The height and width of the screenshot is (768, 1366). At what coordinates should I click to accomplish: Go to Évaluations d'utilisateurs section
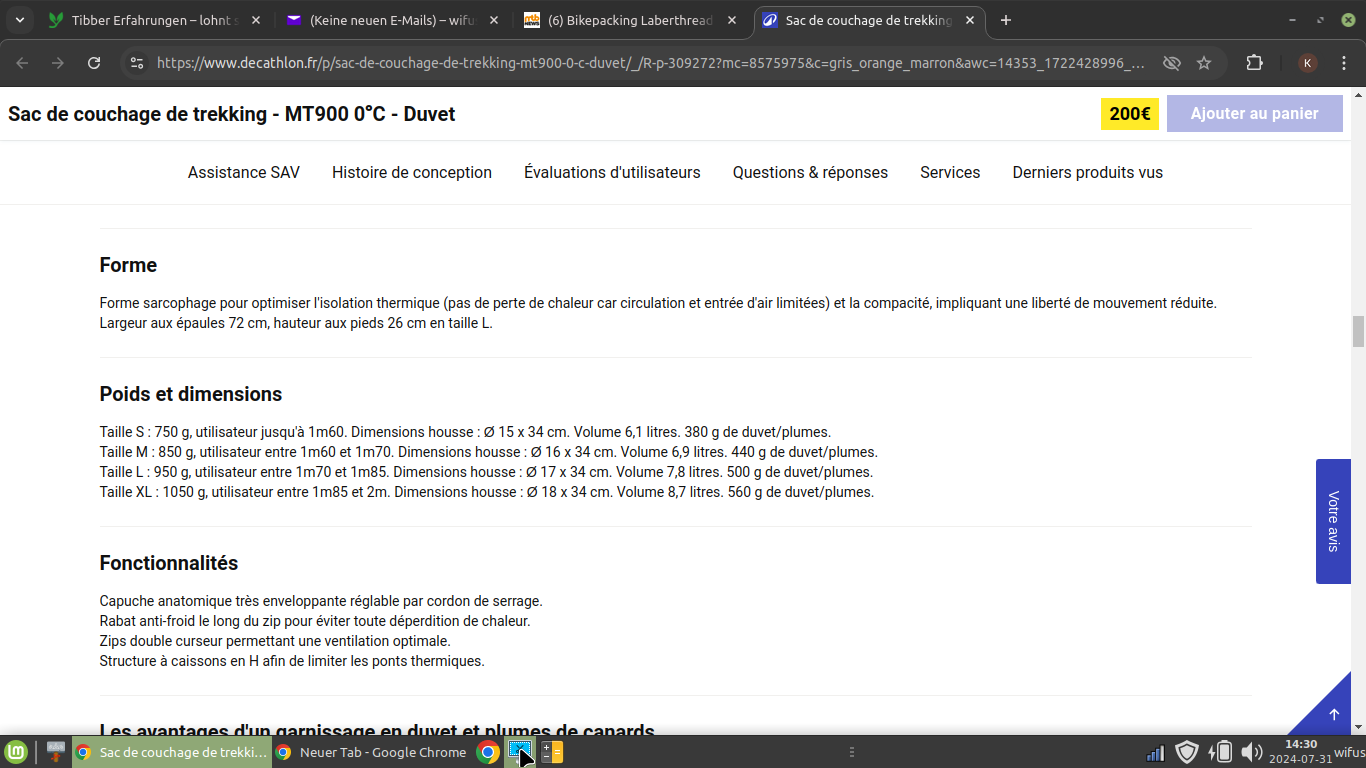612,172
